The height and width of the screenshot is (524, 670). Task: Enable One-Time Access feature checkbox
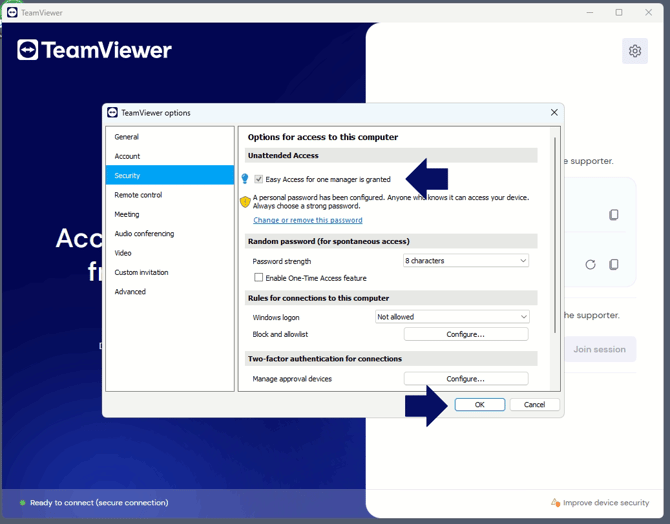tap(259, 278)
